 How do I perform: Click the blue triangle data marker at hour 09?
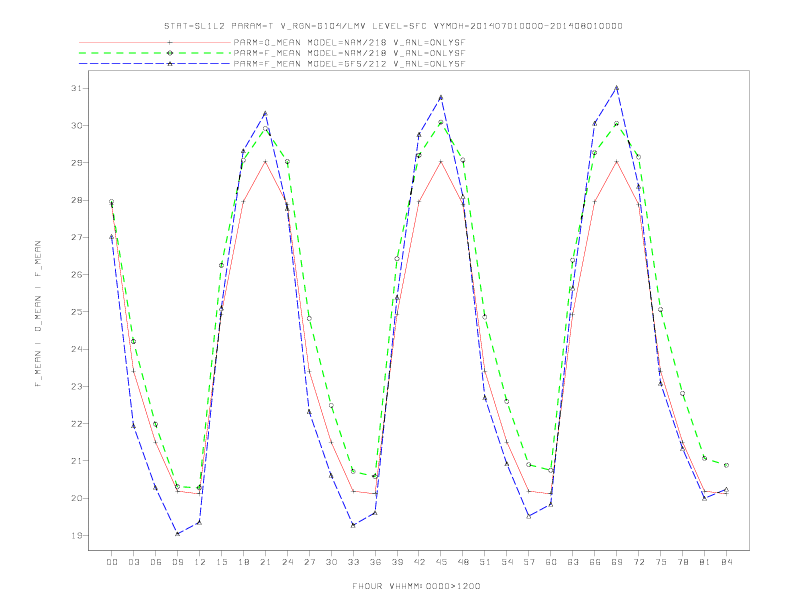pyautogui.click(x=177, y=534)
